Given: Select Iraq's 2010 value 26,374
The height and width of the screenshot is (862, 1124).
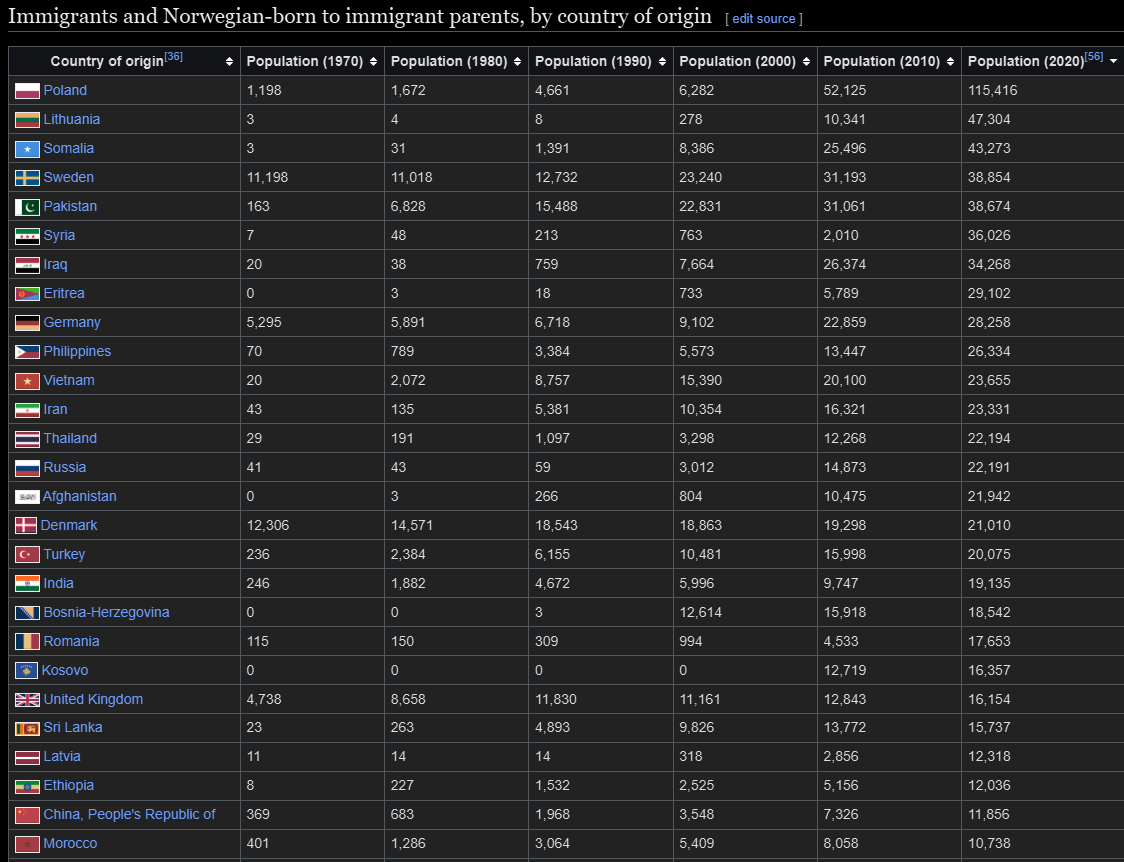Looking at the screenshot, I should click(845, 264).
